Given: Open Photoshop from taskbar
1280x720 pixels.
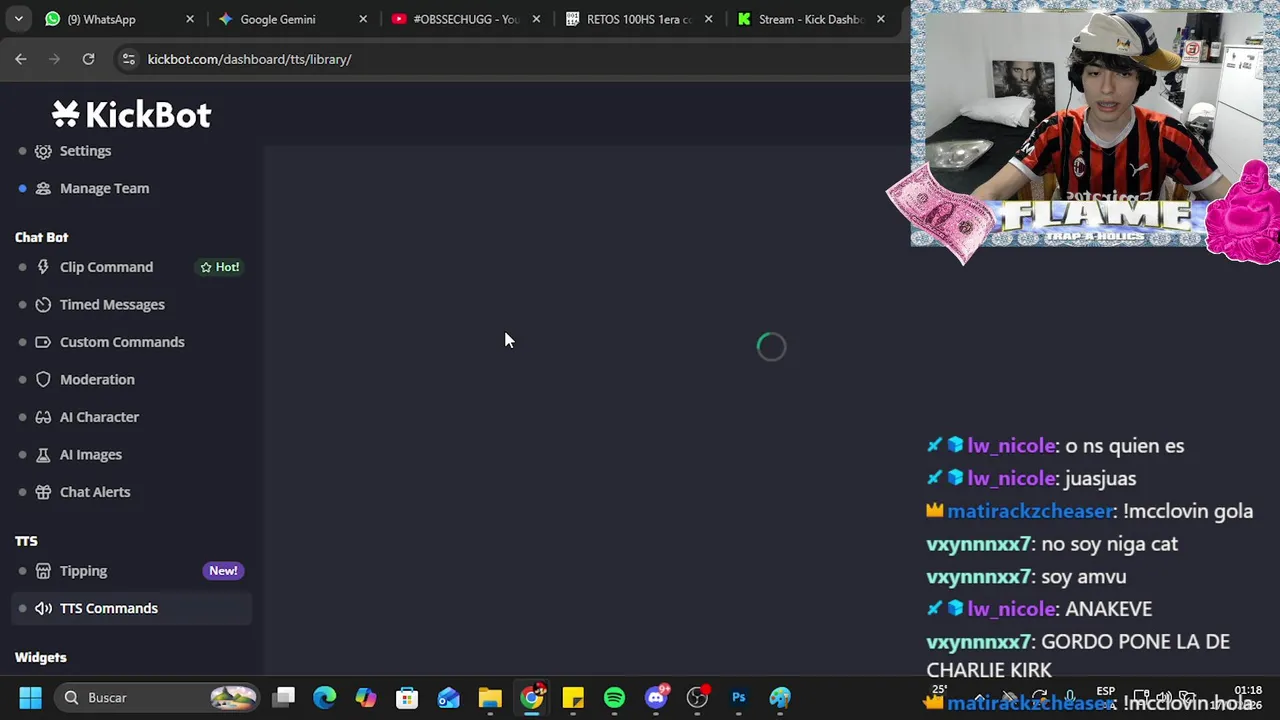Looking at the screenshot, I should pos(739,698).
